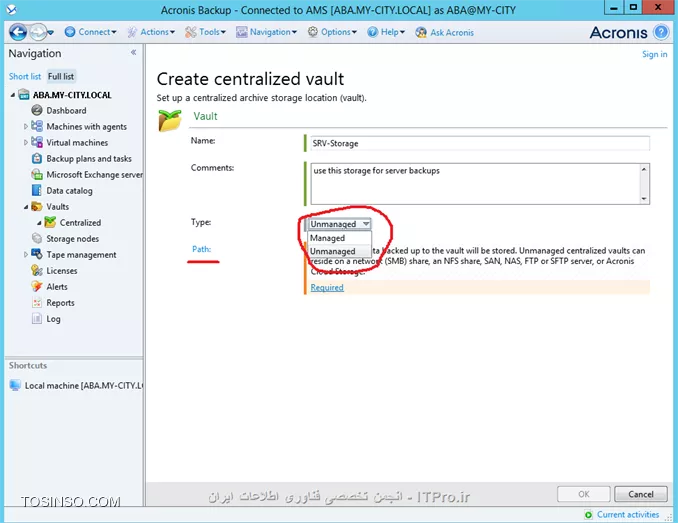Click Comments scrollbar down arrow

pyautogui.click(x=644, y=199)
